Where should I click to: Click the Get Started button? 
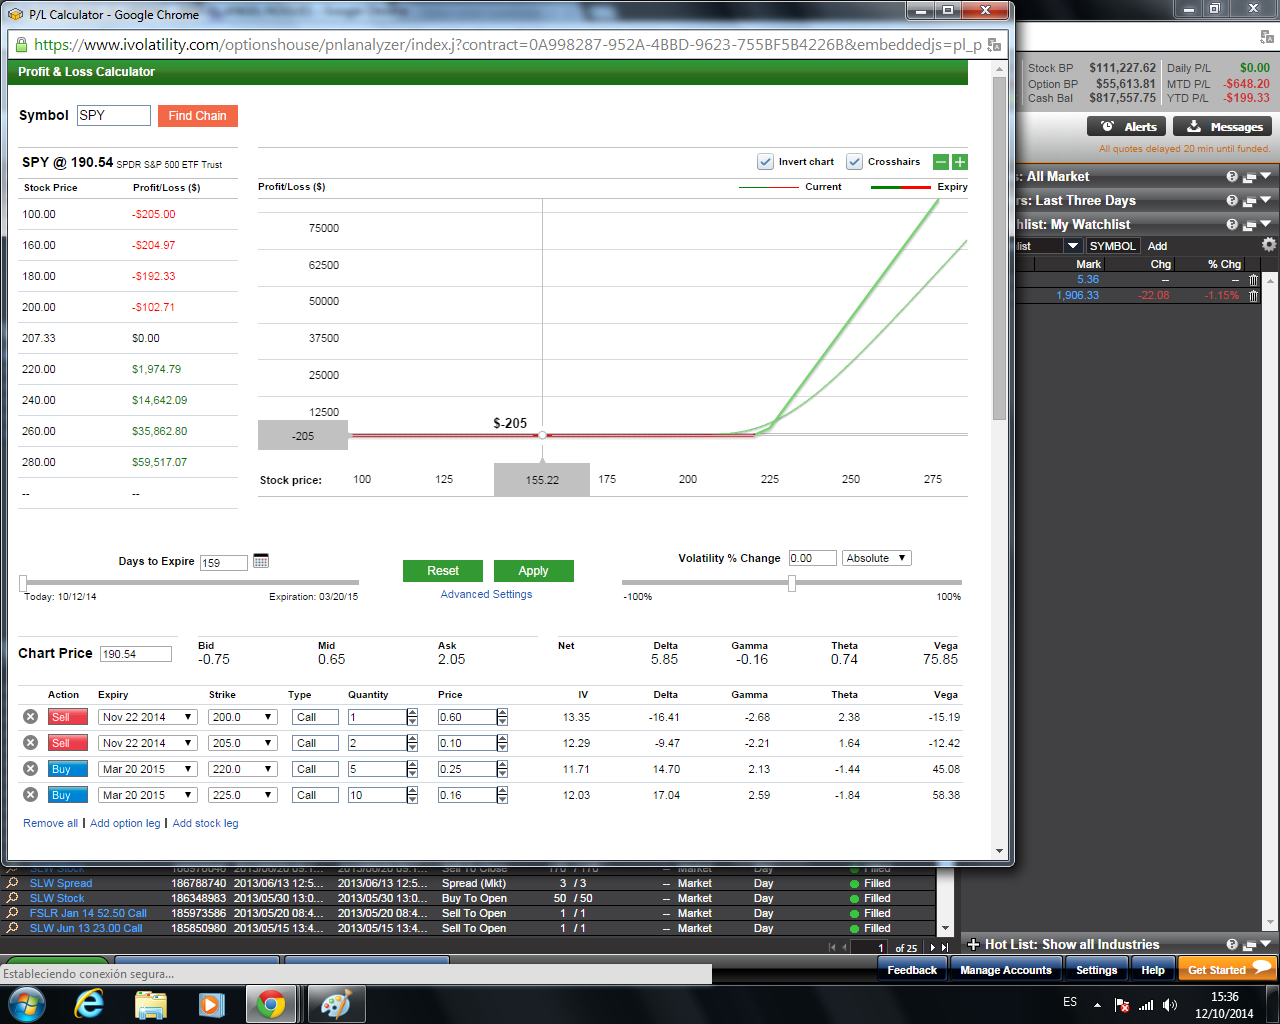coord(1227,970)
